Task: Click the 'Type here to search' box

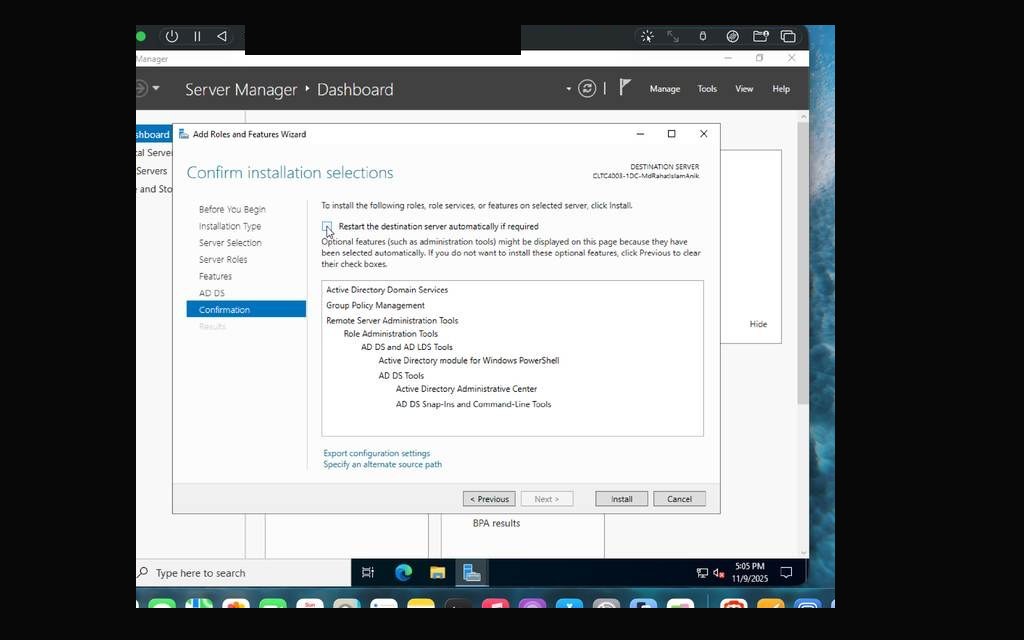Action: pyautogui.click(x=244, y=573)
